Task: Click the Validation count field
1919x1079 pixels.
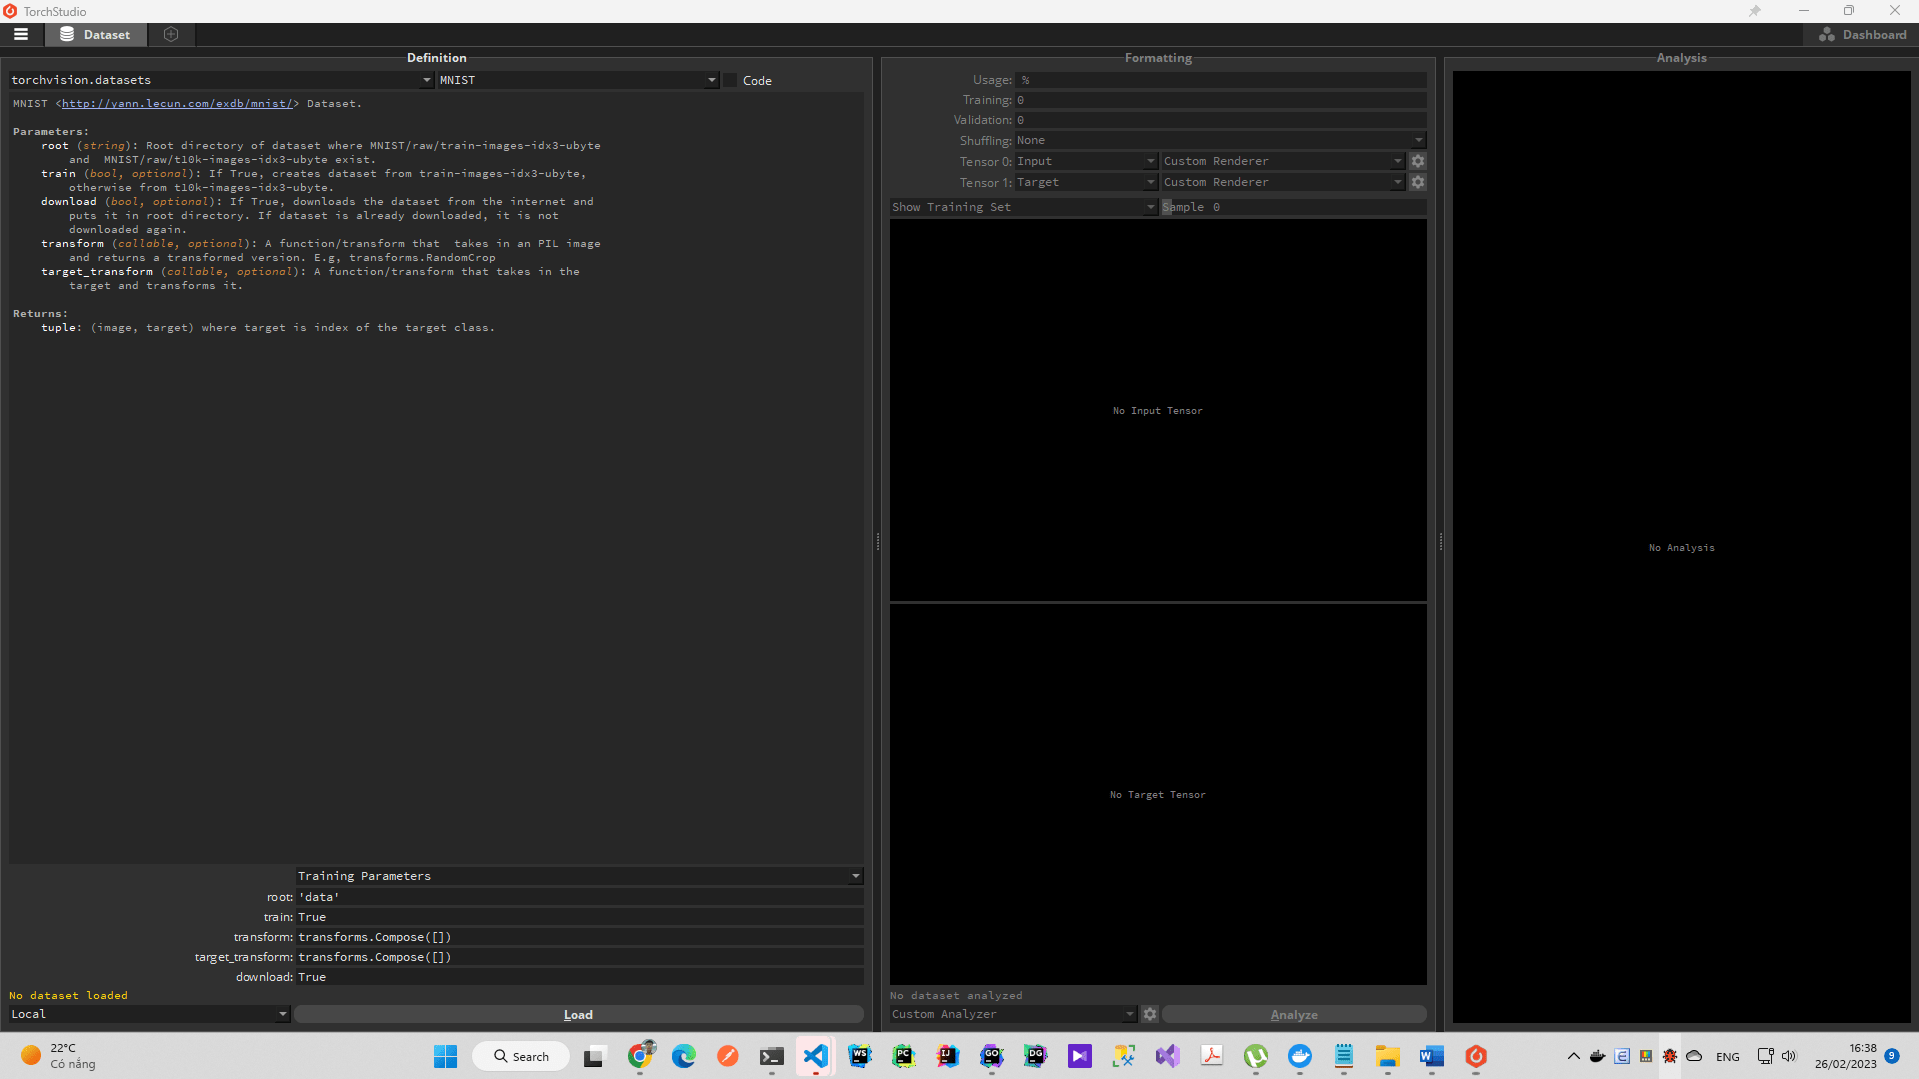Action: (x=1220, y=120)
